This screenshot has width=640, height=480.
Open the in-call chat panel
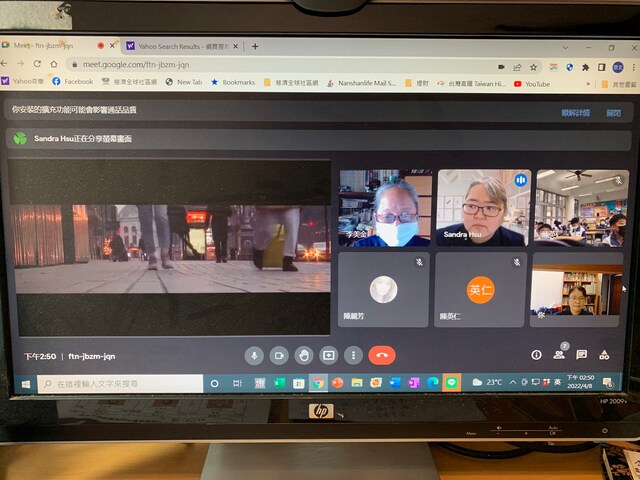(581, 354)
